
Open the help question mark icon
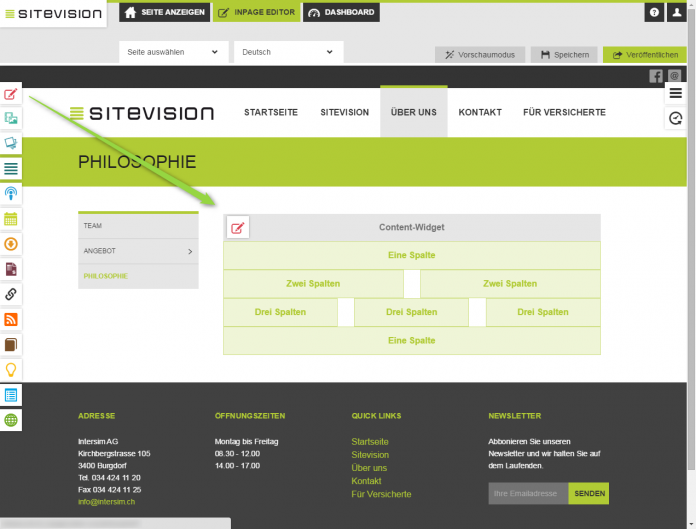tap(654, 12)
